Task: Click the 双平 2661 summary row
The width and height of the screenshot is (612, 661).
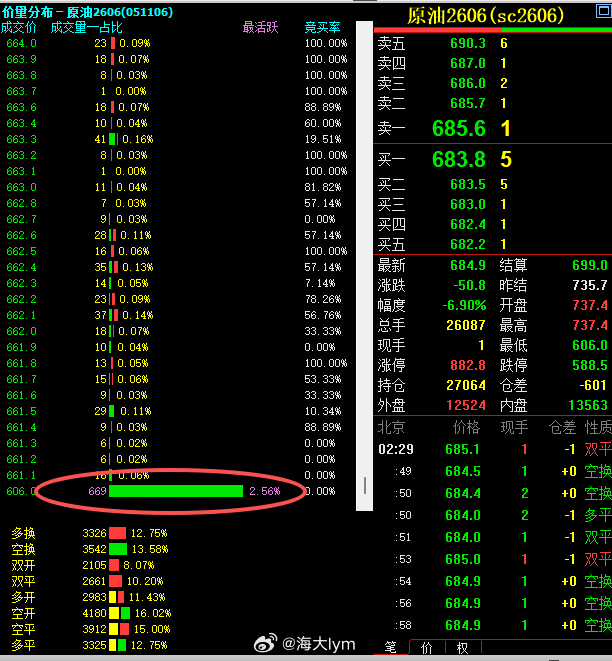Action: pos(89,581)
